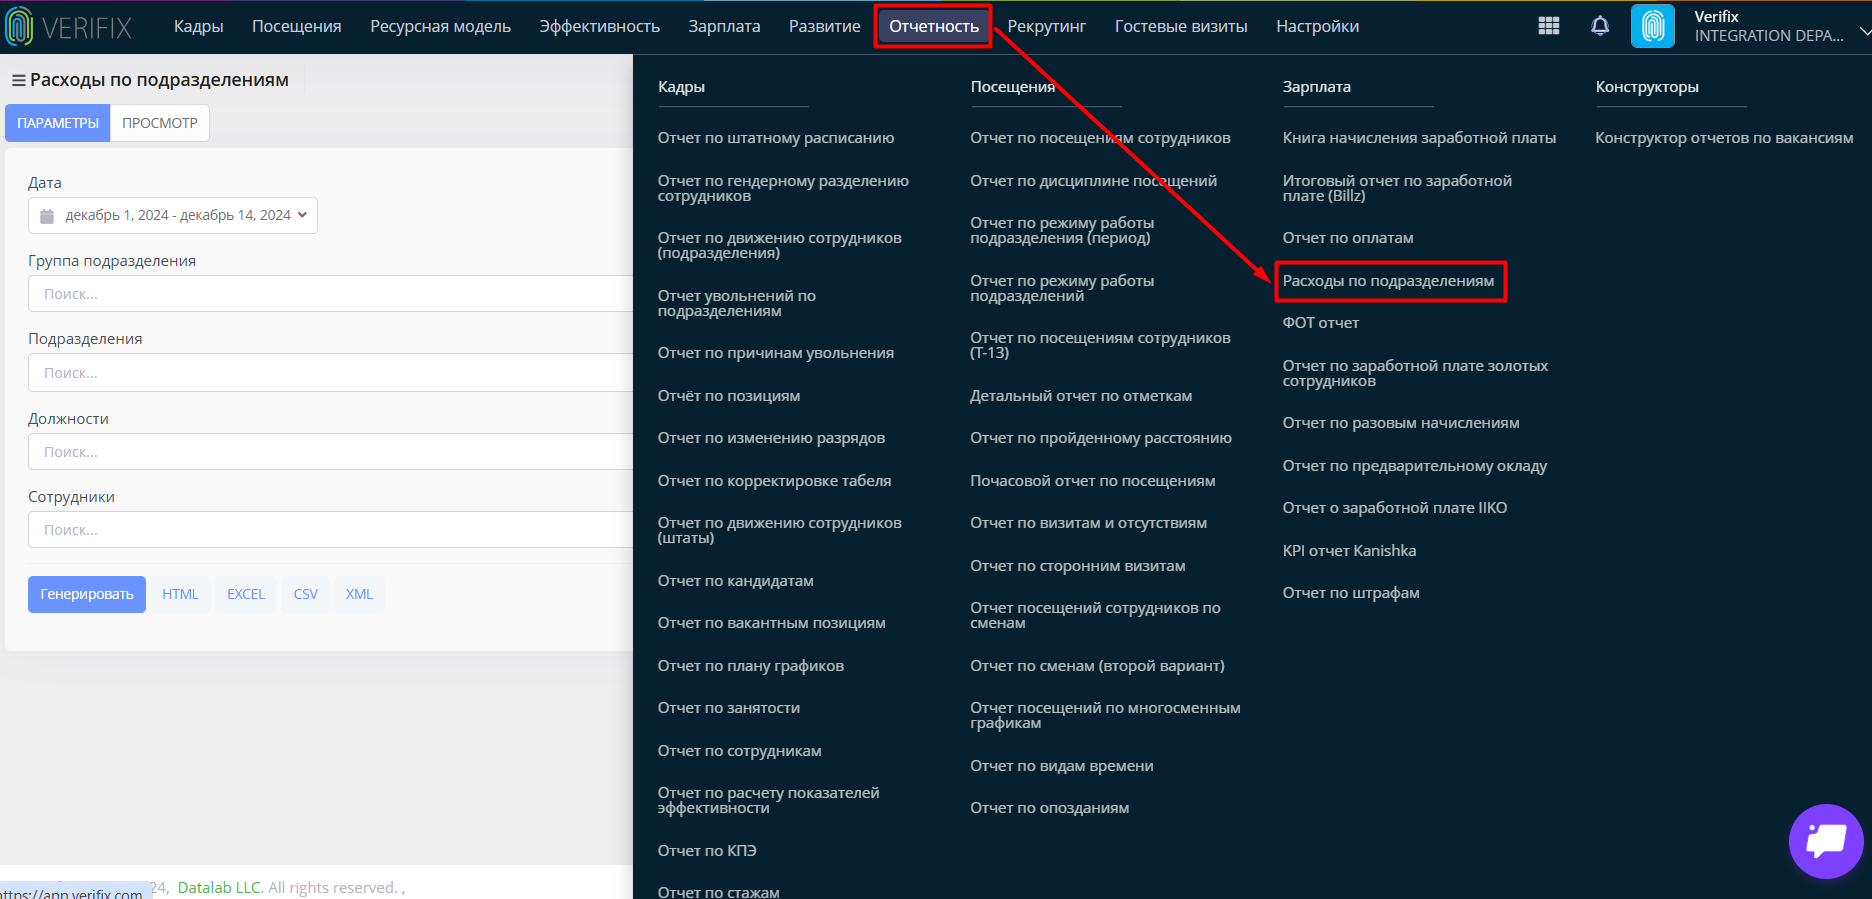Open the apps grid icon
This screenshot has width=1872, height=899.
coord(1549,26)
